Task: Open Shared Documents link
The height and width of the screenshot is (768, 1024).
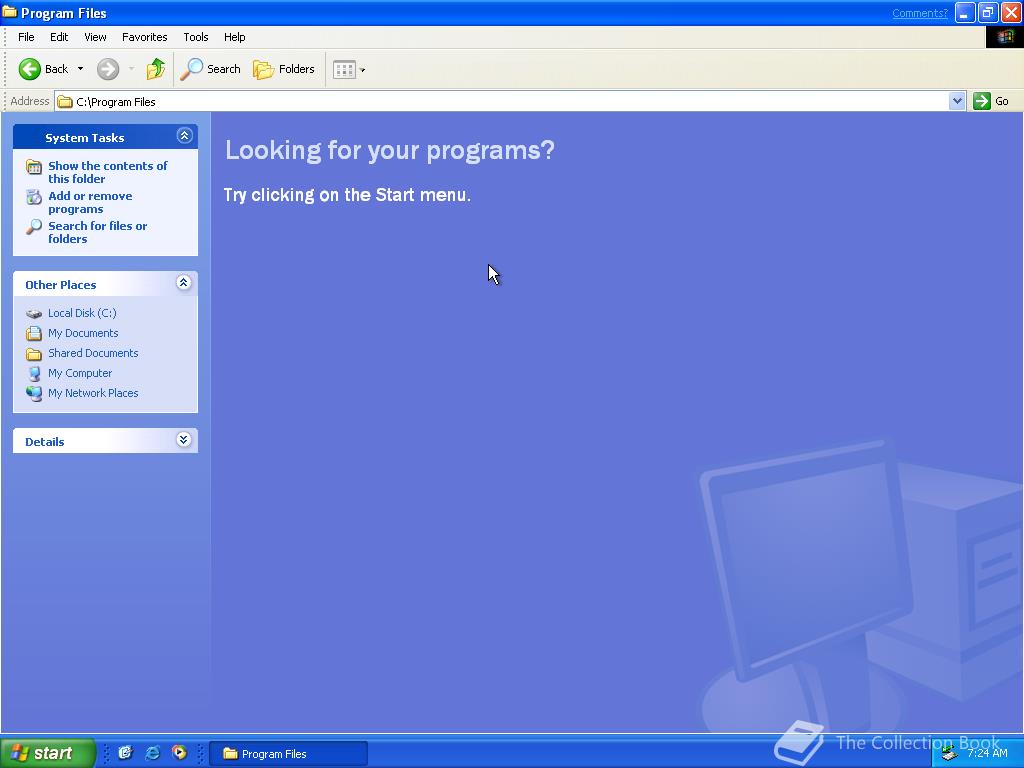Action: (x=93, y=353)
